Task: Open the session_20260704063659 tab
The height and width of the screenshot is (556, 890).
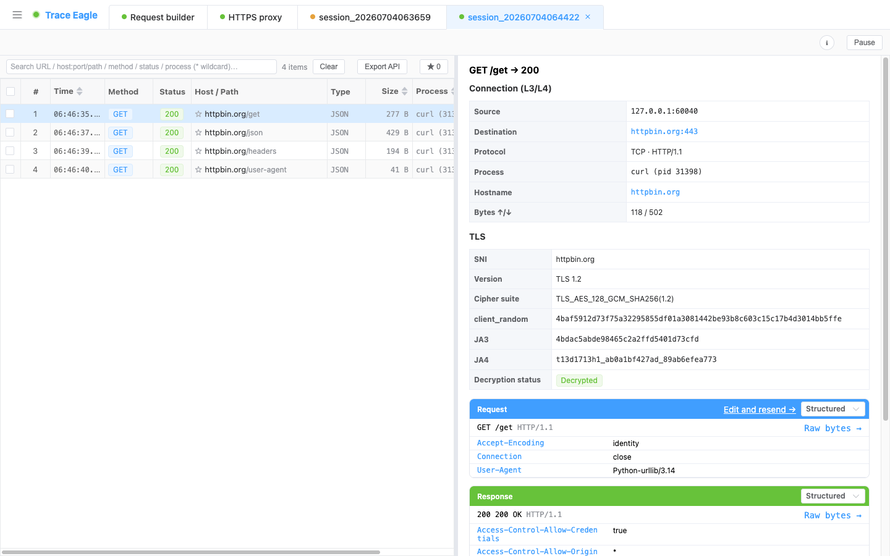Action: click(371, 17)
